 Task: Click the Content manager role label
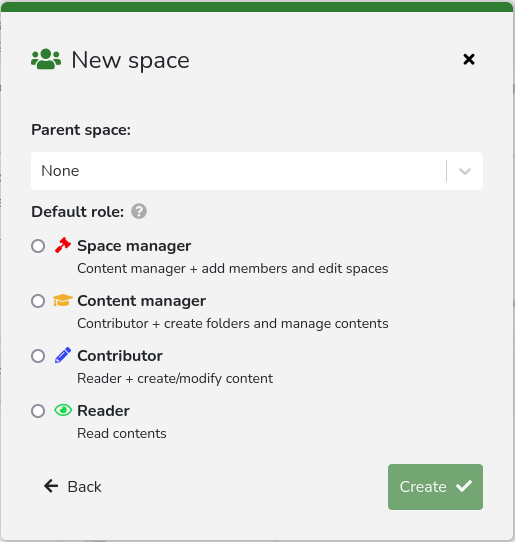pos(142,301)
